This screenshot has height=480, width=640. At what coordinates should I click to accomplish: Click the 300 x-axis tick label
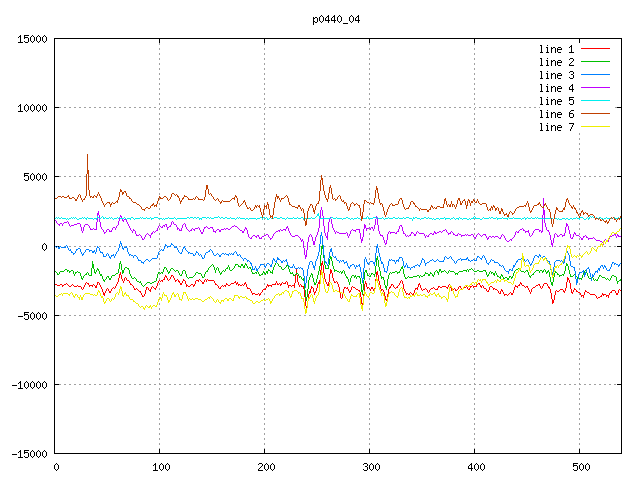click(x=370, y=467)
